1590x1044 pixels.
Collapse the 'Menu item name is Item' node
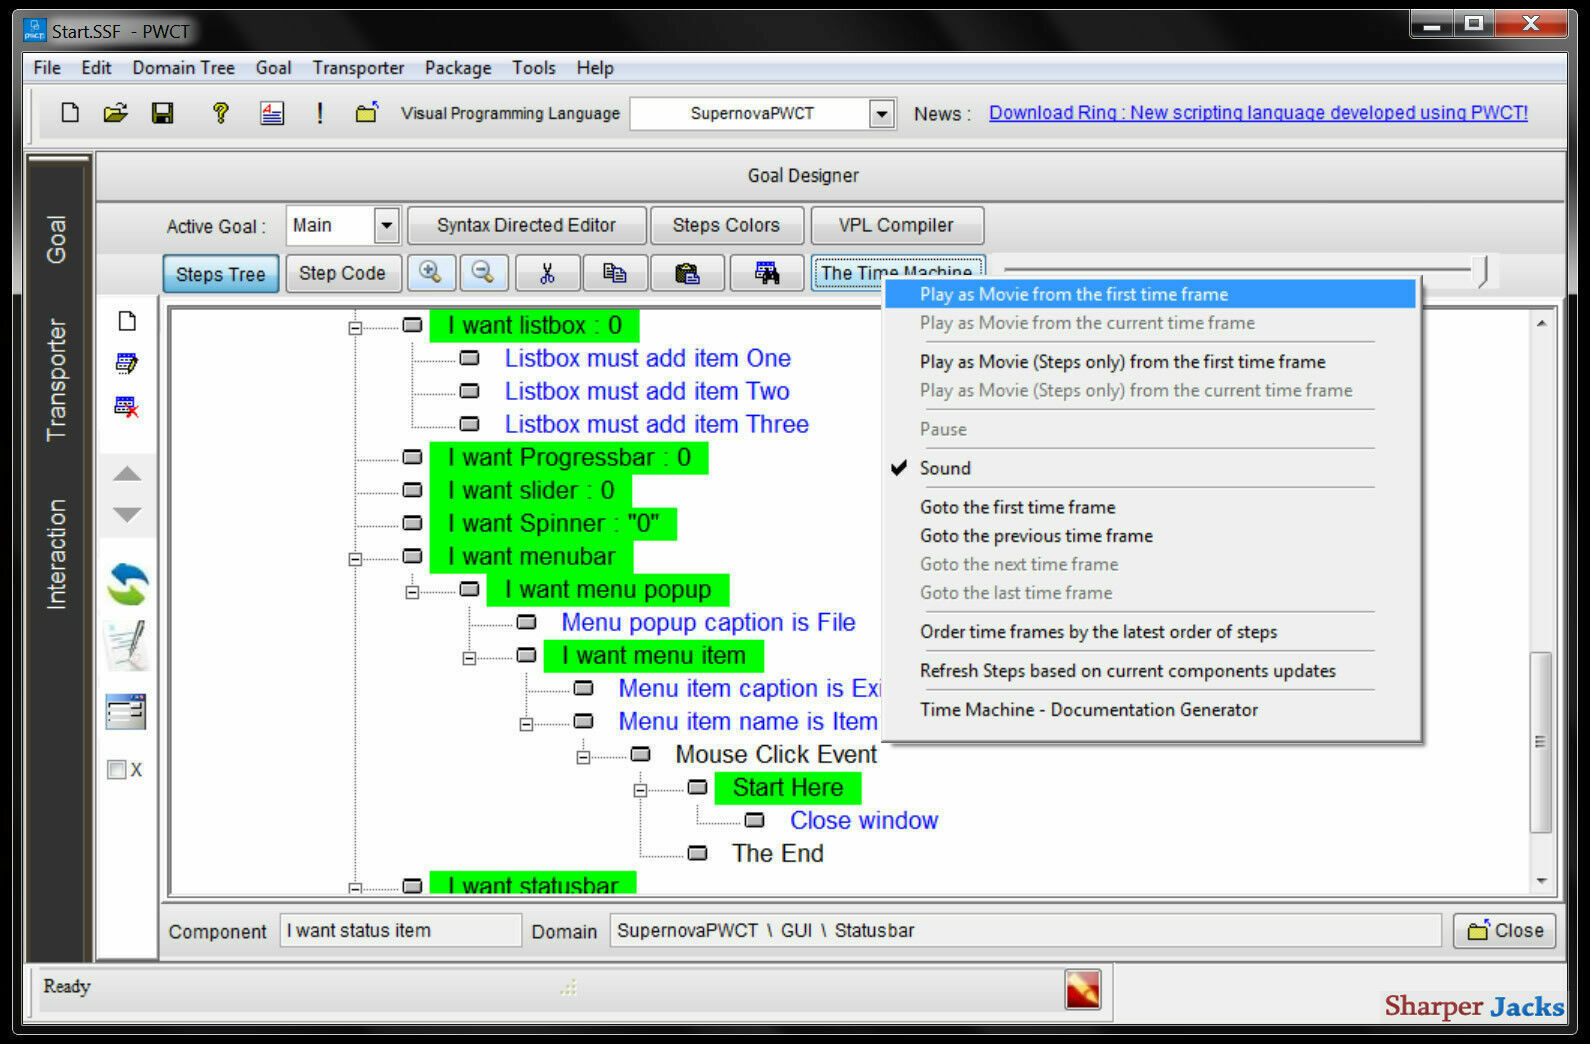coord(526,724)
